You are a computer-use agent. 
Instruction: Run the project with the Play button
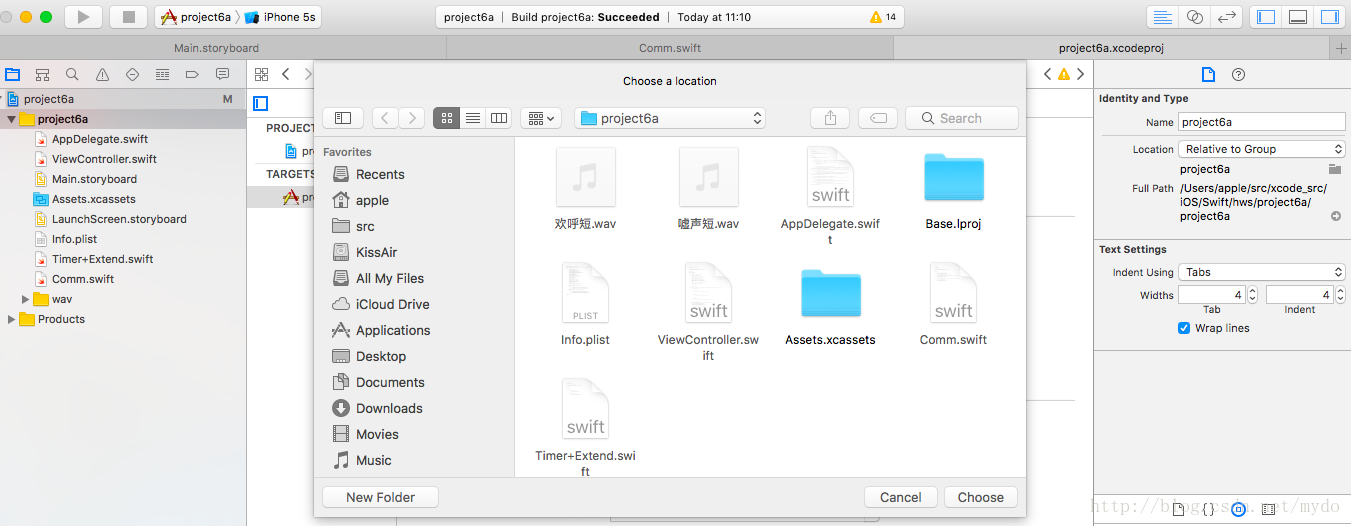(x=84, y=17)
